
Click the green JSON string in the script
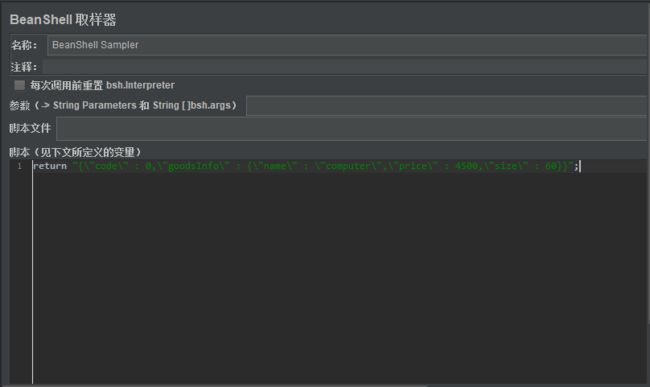[x=323, y=166]
